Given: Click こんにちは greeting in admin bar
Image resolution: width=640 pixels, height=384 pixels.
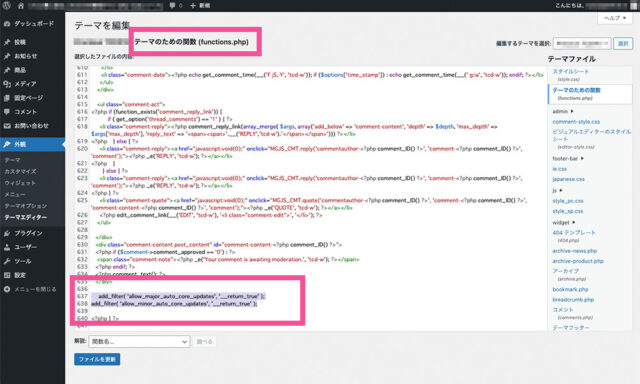Looking at the screenshot, I should click(570, 6).
